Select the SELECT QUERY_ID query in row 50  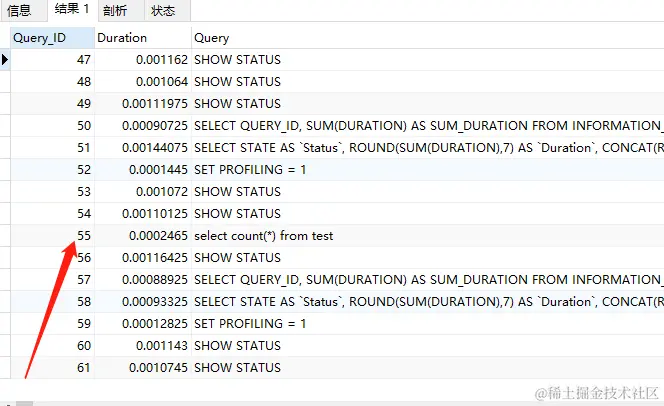click(x=428, y=125)
